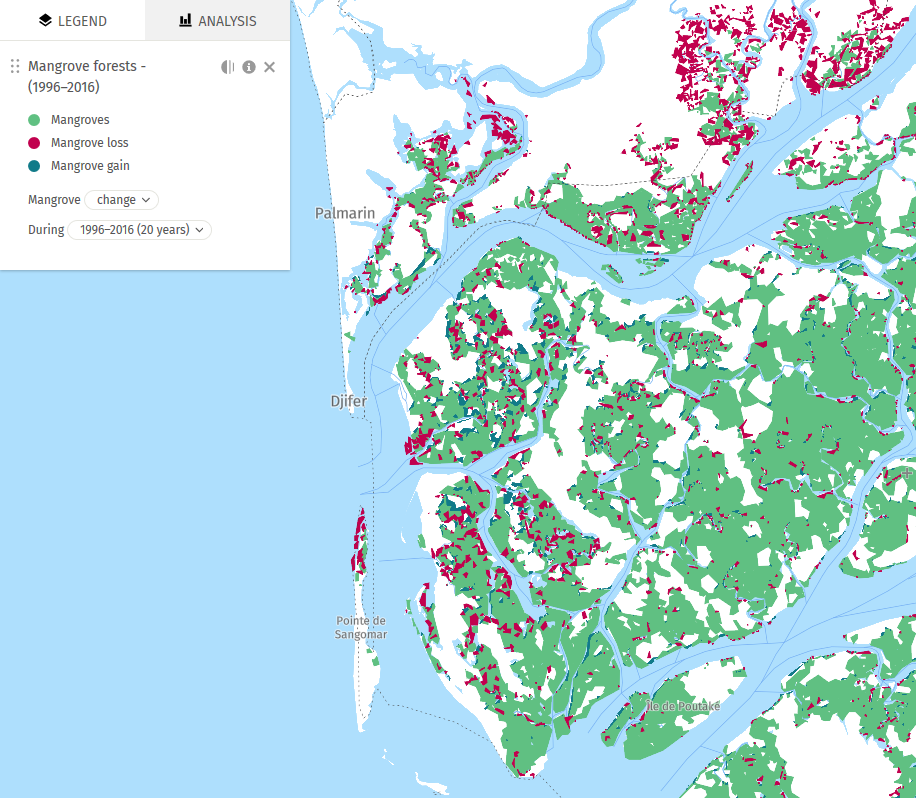Remove the Mangrove forests layer
This screenshot has width=916, height=798.
(x=269, y=67)
